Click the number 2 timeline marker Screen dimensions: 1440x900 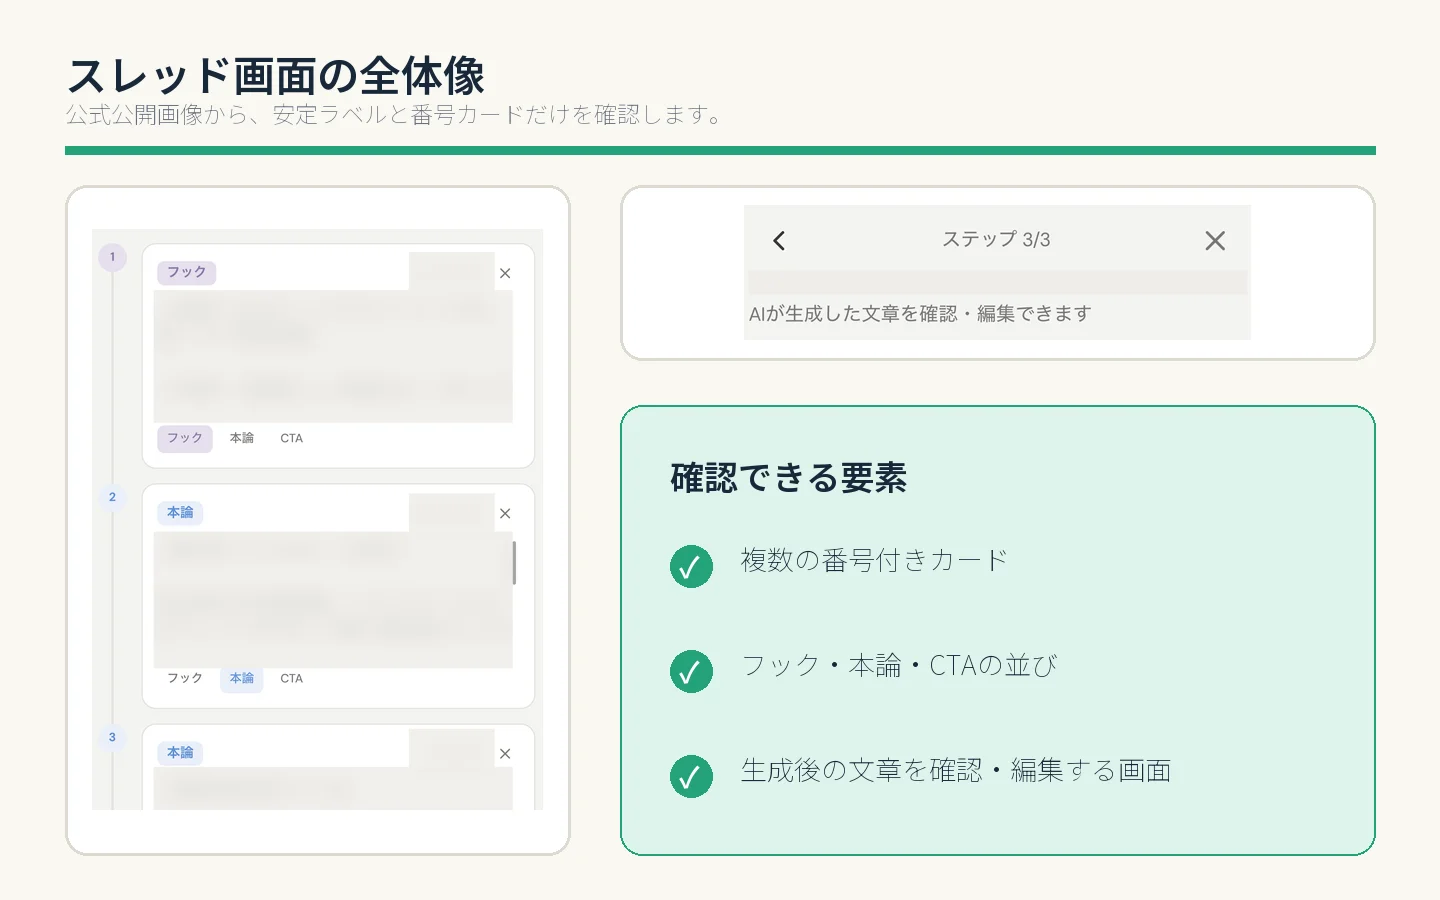tap(112, 497)
